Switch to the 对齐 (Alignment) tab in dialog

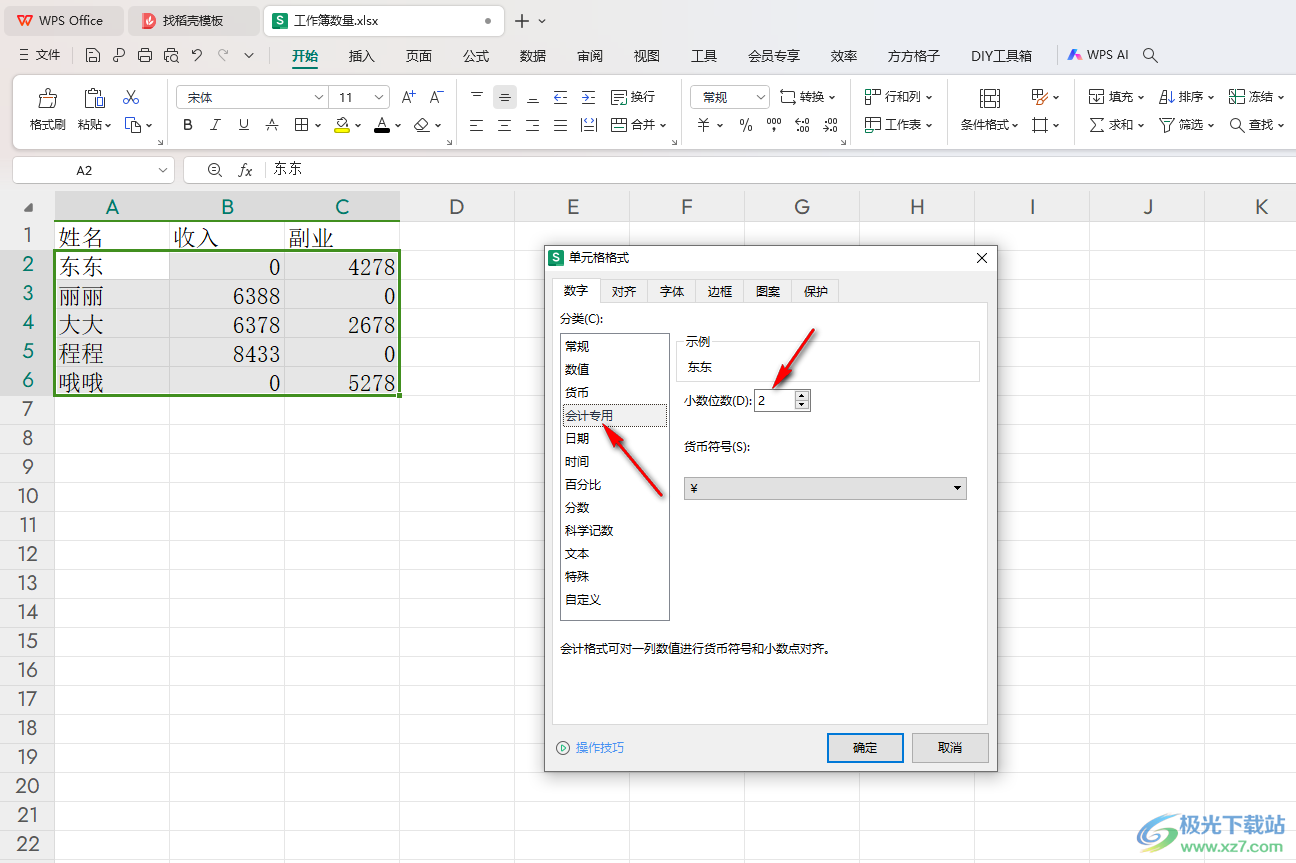(x=624, y=291)
